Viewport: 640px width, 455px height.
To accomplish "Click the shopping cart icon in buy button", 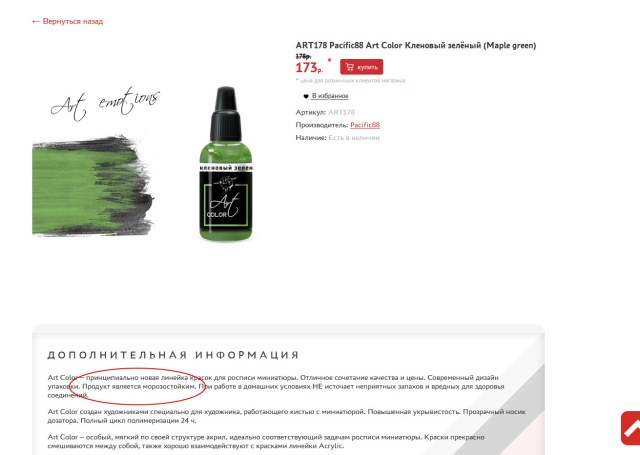I will click(350, 67).
